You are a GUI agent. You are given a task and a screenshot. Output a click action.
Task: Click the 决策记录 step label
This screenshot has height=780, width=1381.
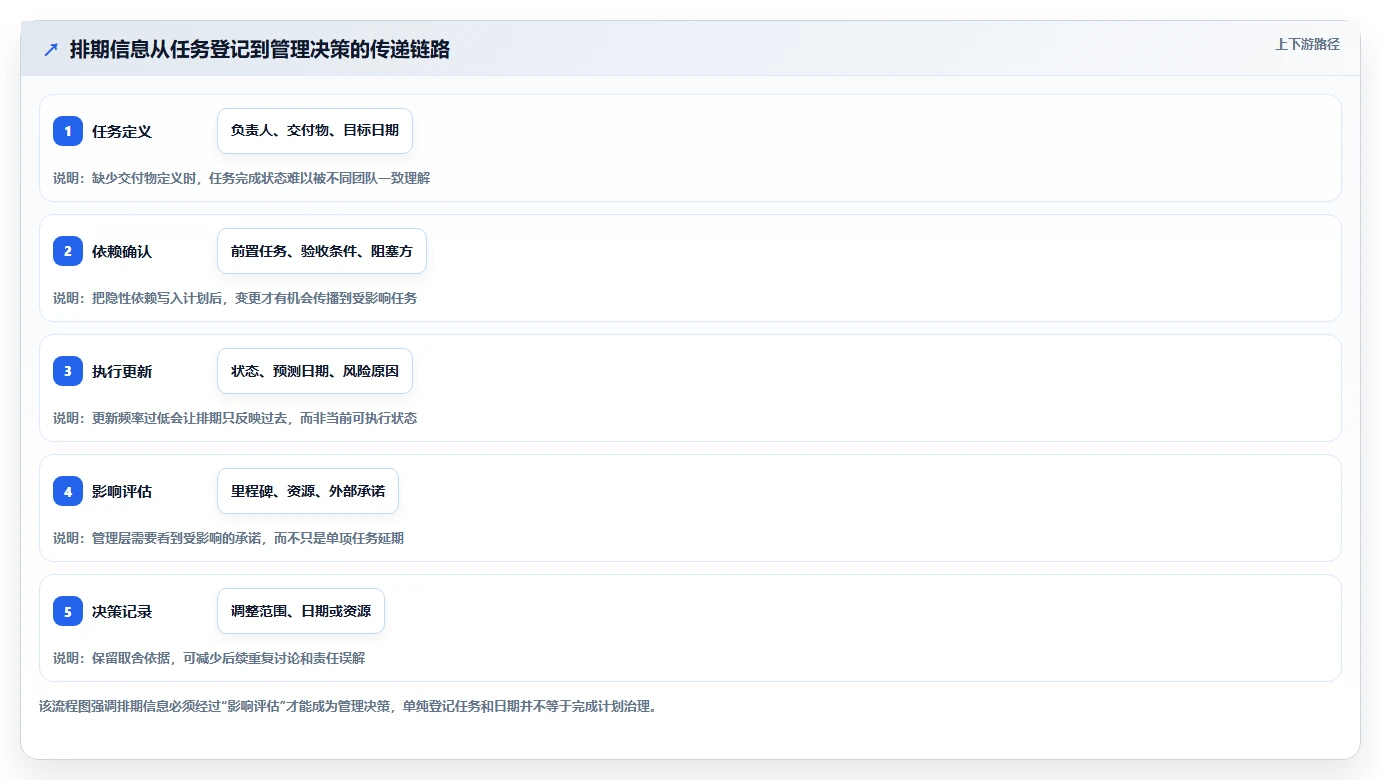(x=122, y=611)
